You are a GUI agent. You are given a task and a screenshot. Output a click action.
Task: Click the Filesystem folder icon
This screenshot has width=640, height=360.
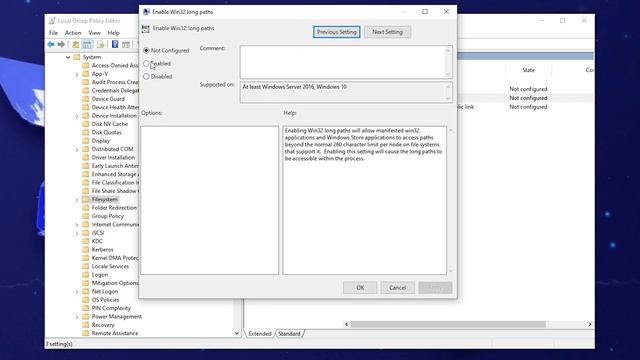point(85,199)
